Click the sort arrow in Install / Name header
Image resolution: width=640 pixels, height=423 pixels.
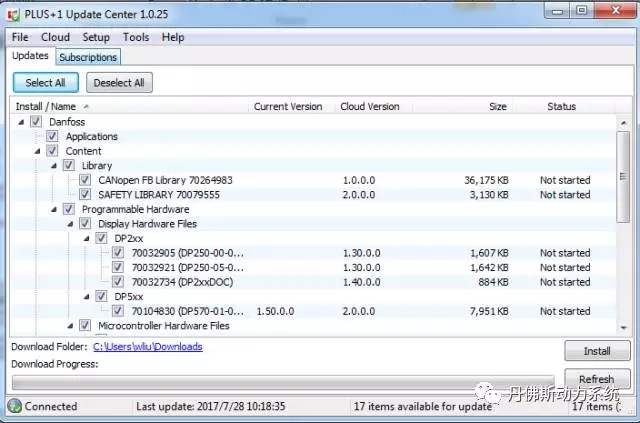point(85,106)
